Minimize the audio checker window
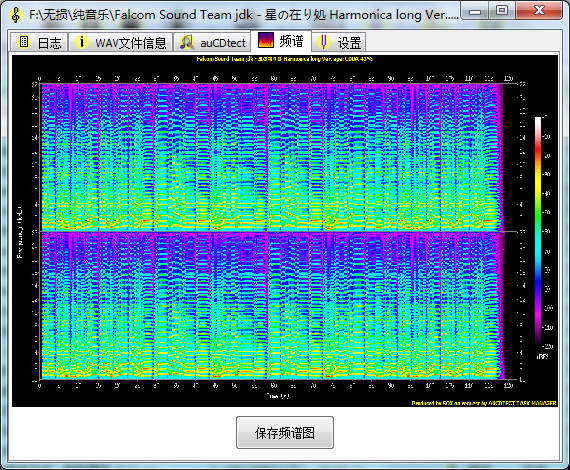 tap(475, 11)
